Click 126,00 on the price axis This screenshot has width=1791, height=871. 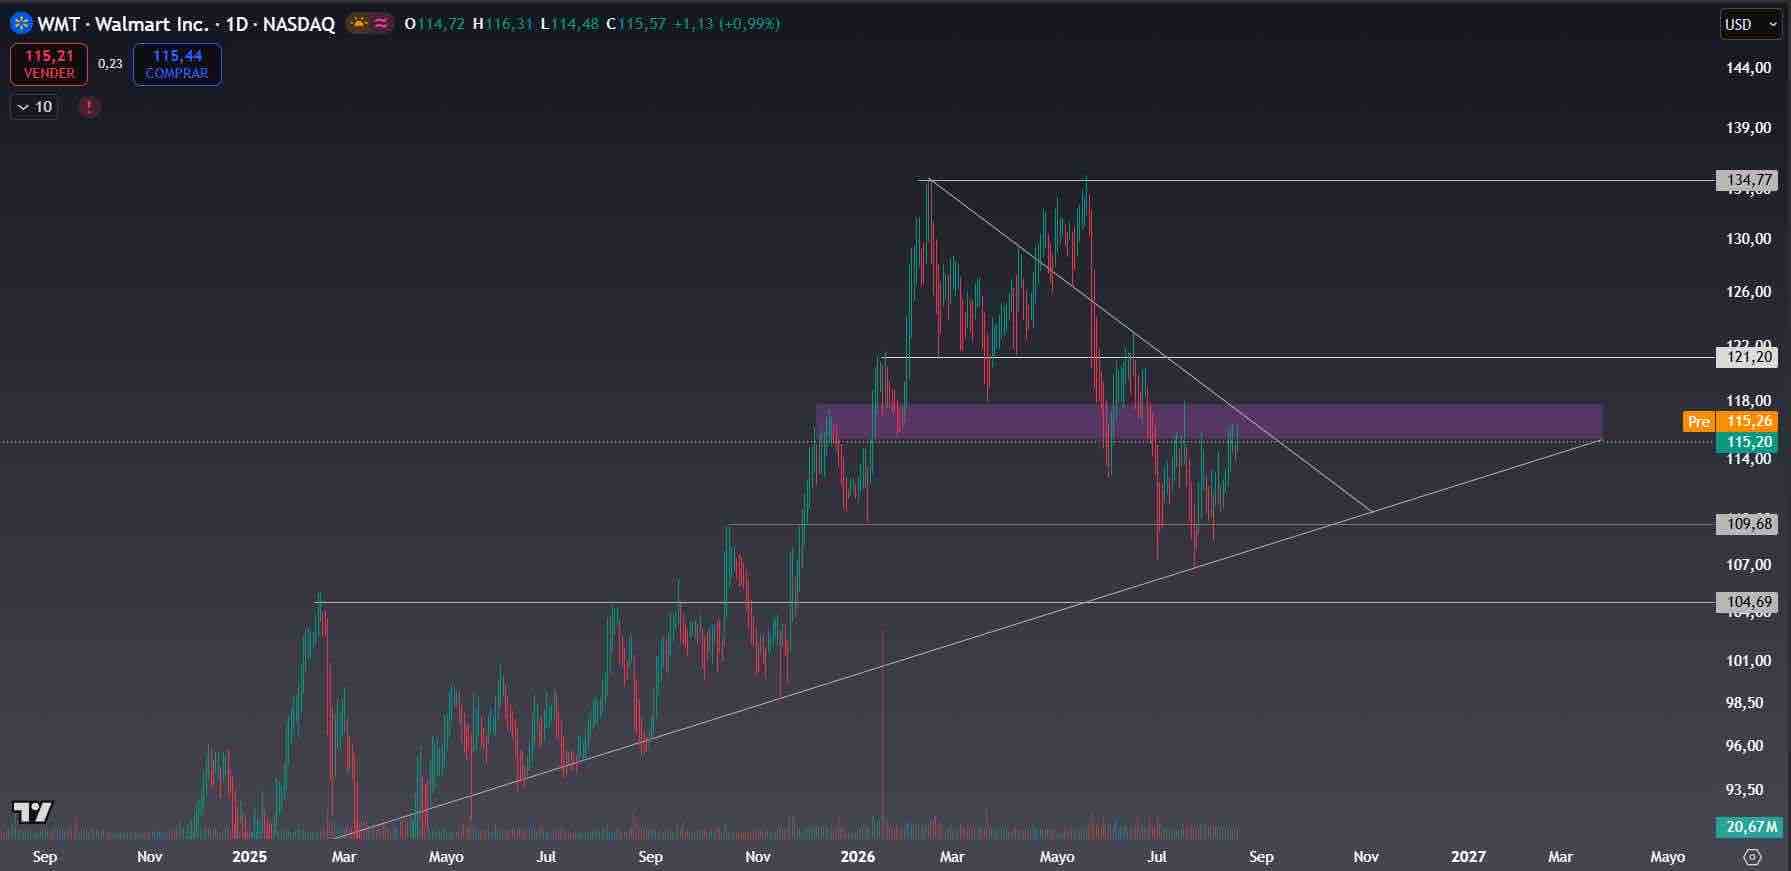coord(1748,292)
